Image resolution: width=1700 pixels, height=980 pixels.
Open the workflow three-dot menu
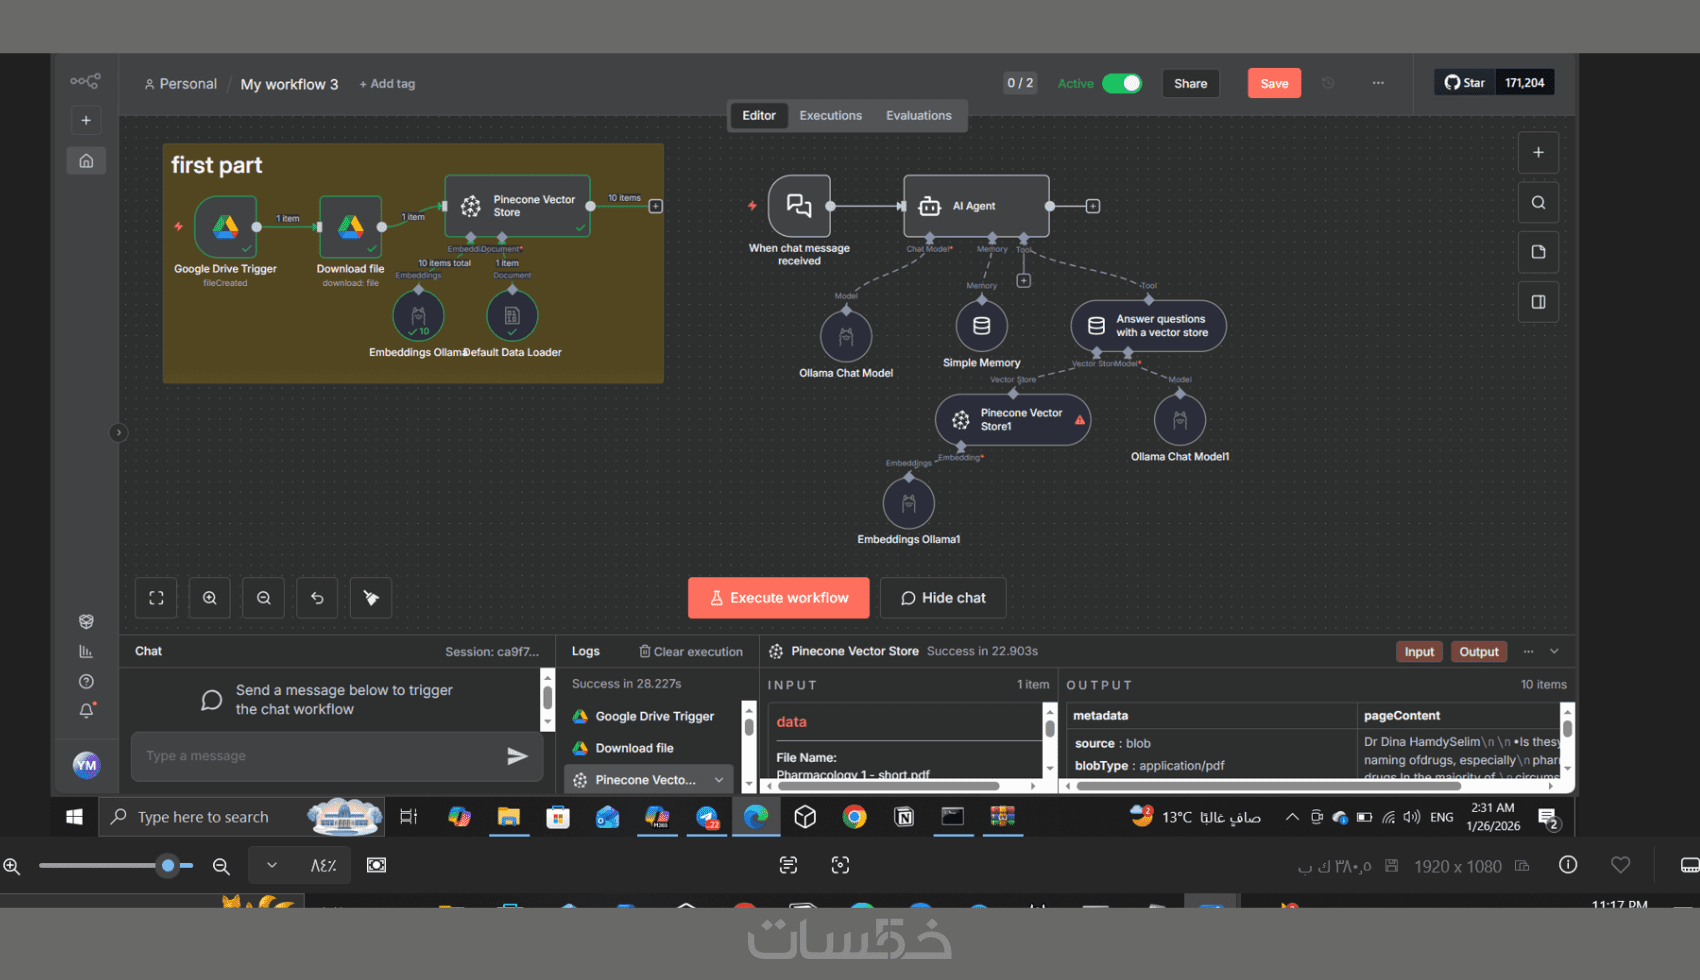pos(1378,83)
